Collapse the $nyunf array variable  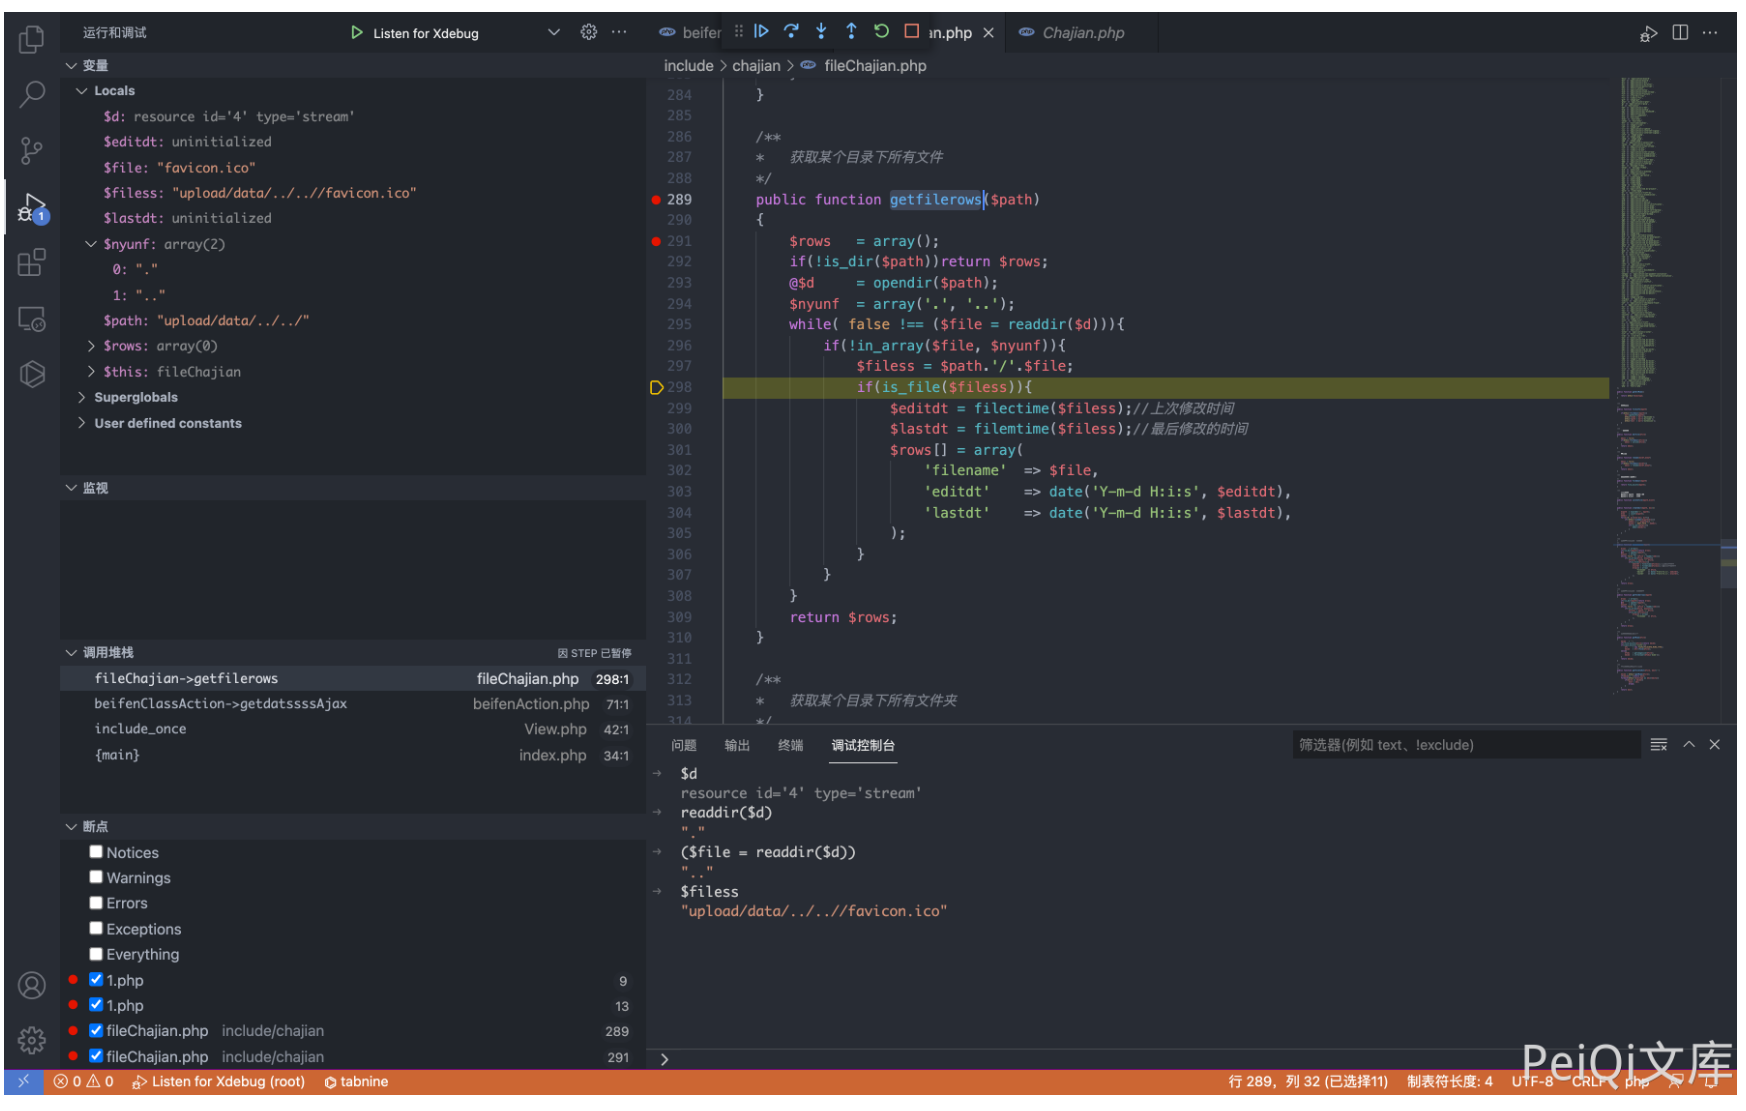click(x=91, y=244)
